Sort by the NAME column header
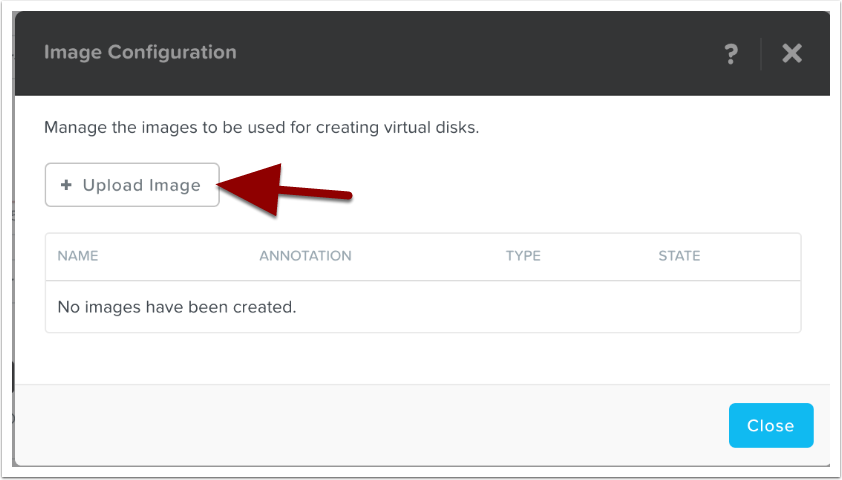This screenshot has width=842, height=480. [78, 256]
